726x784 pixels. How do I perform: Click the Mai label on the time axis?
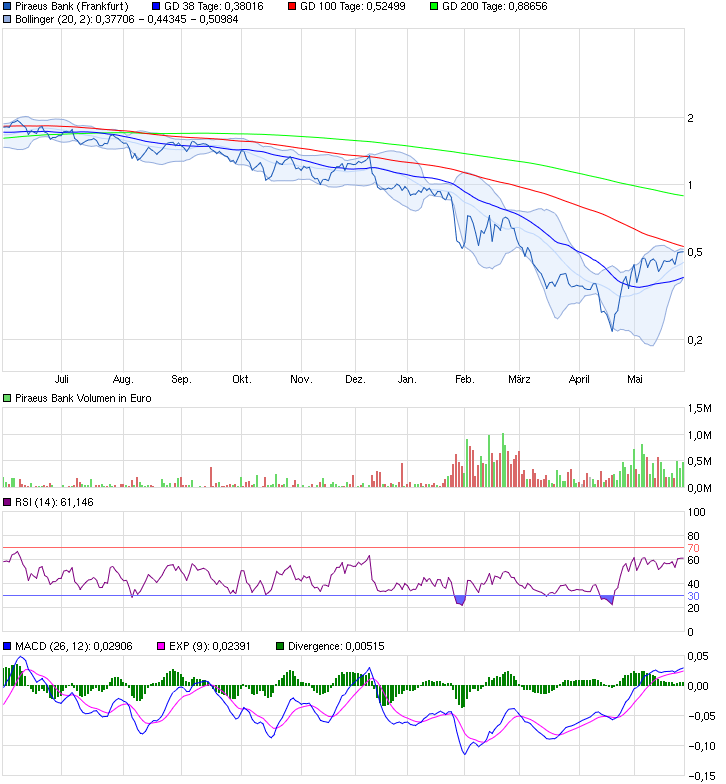point(634,380)
